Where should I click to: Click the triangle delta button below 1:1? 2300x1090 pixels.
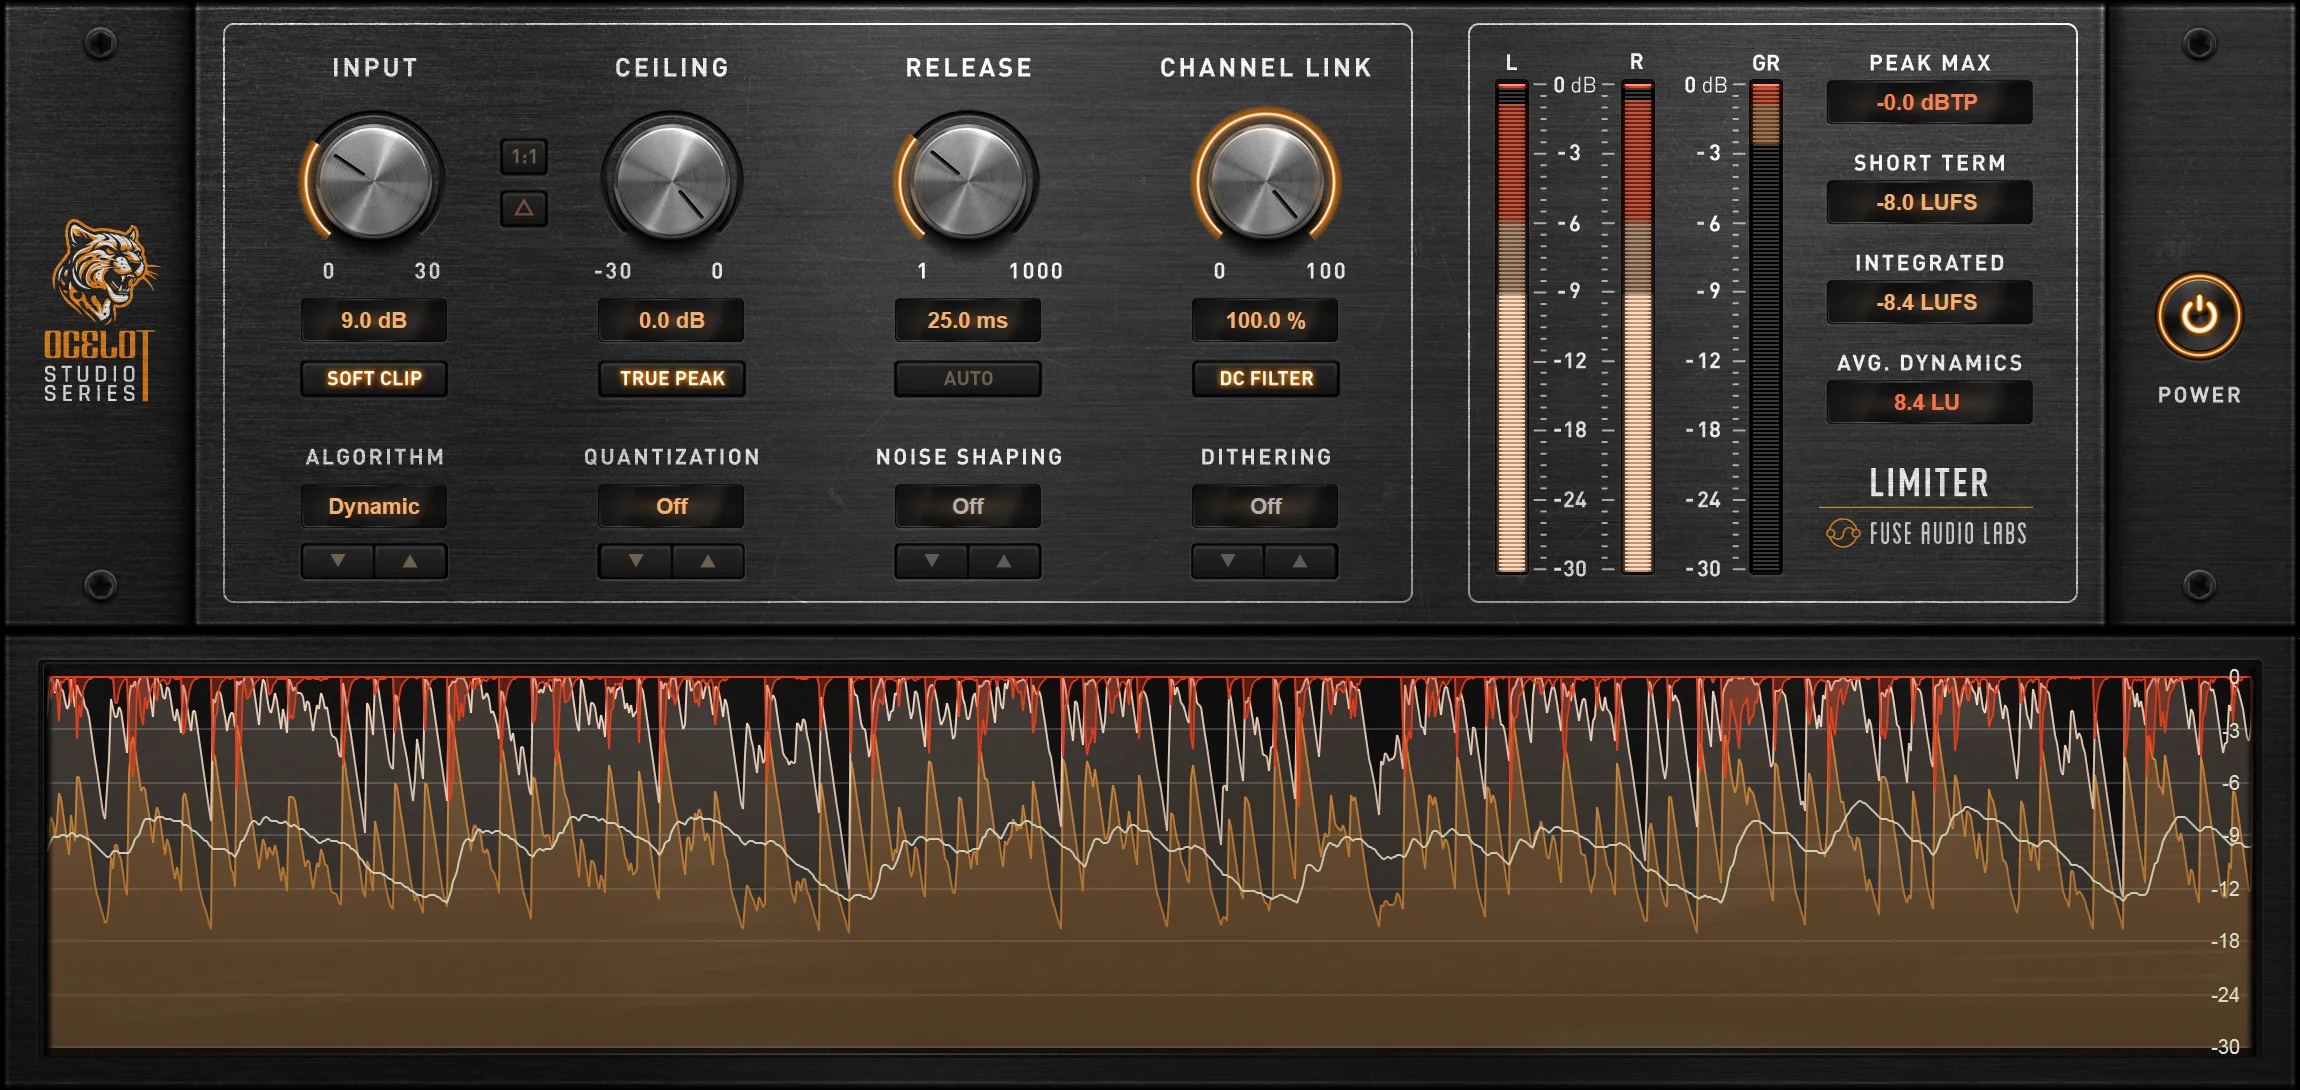point(524,209)
